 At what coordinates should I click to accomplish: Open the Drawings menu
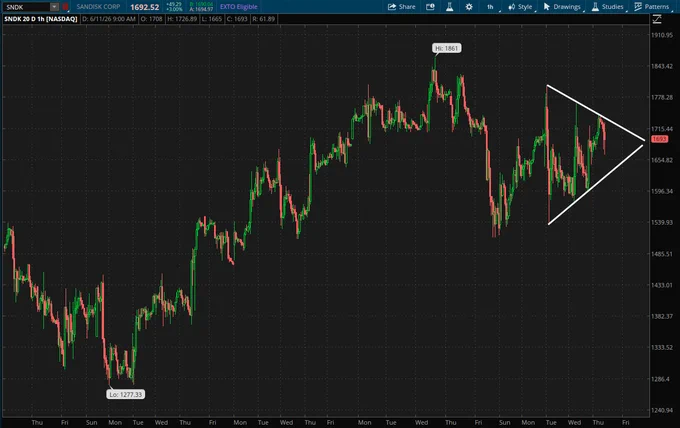click(x=562, y=7)
